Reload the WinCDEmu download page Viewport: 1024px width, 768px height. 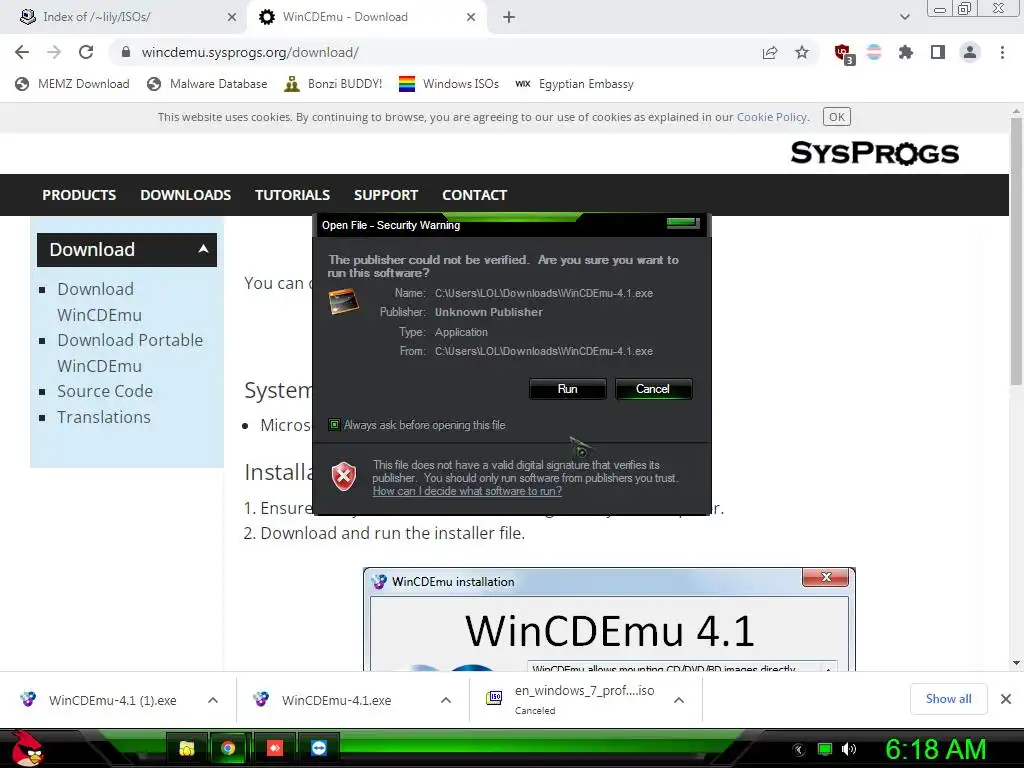[x=86, y=52]
